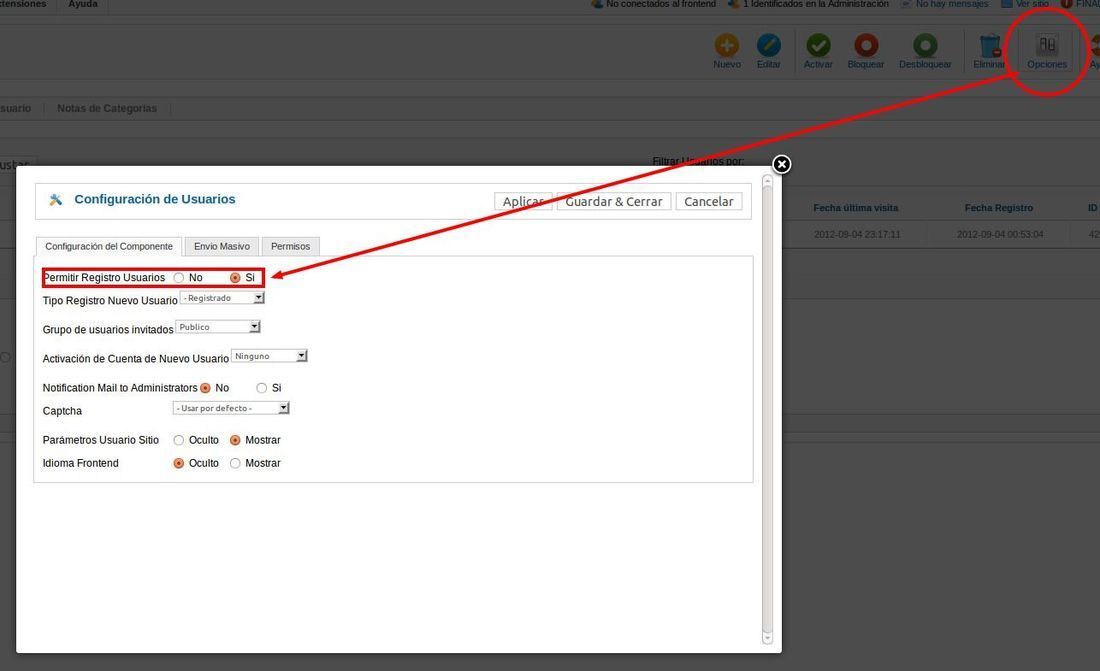Click the Cancelar button

(709, 201)
